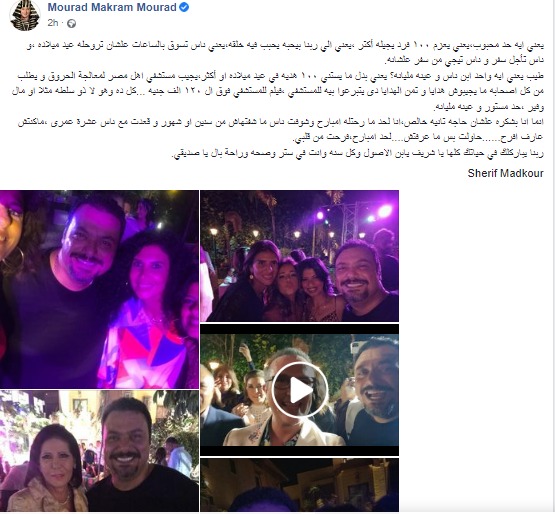Open photo of man beside woman in colorful dress
The width and height of the screenshot is (555, 514).
(x=99, y=289)
